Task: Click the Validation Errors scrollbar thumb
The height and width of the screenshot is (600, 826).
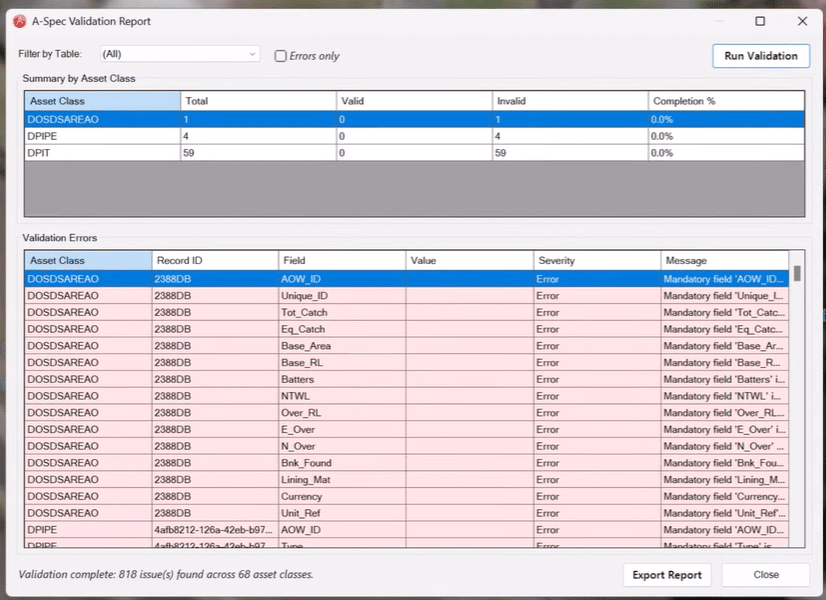Action: pyautogui.click(x=797, y=273)
